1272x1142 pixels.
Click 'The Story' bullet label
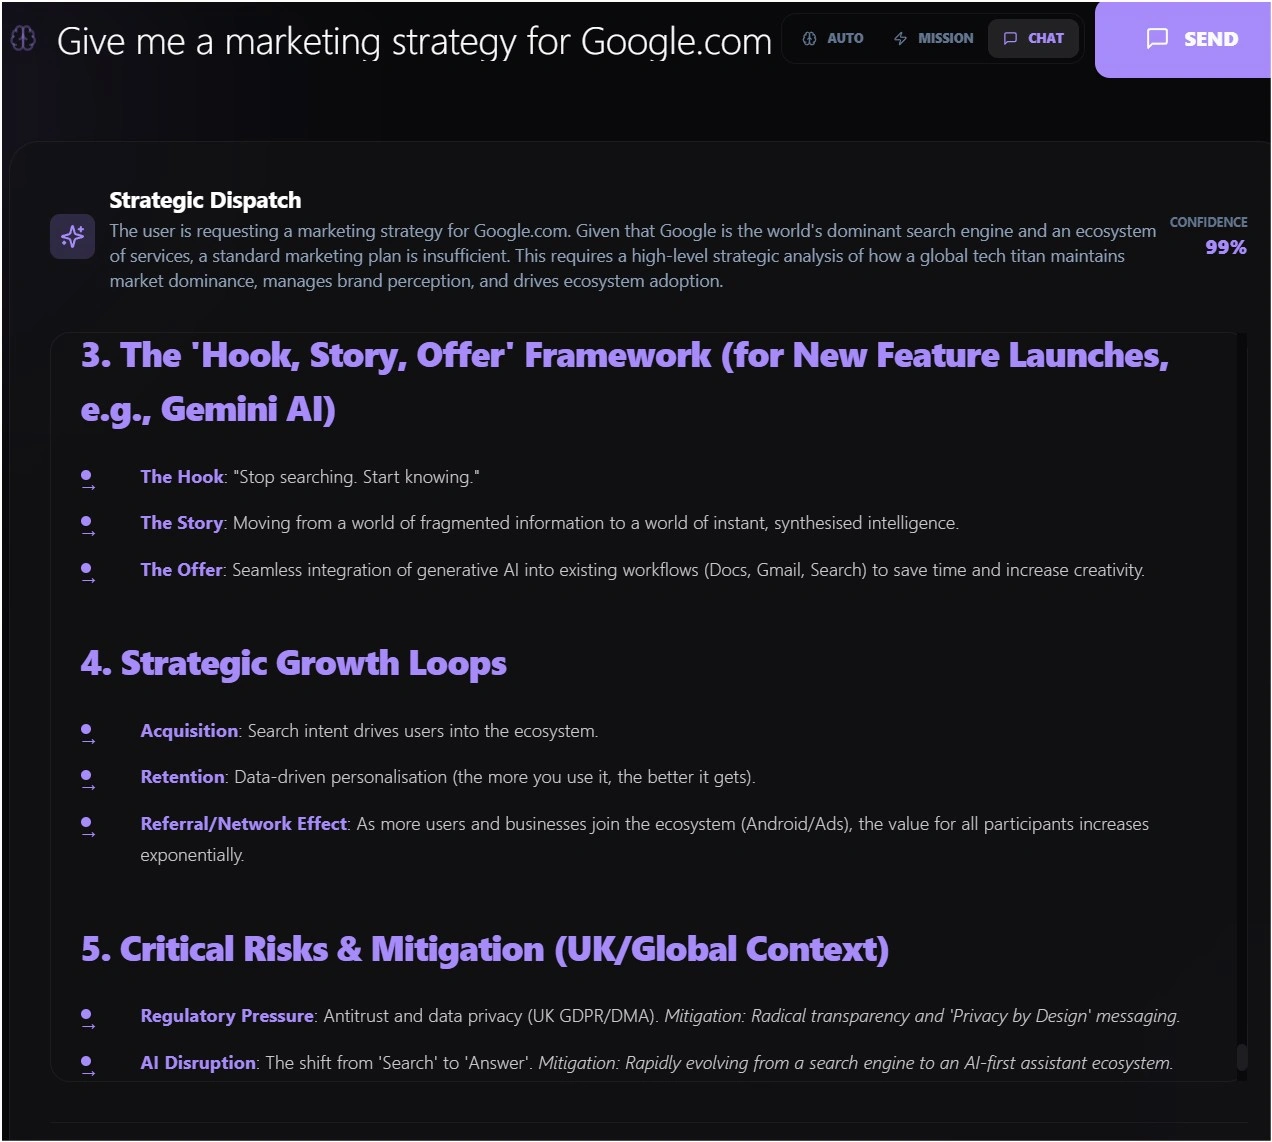click(181, 523)
